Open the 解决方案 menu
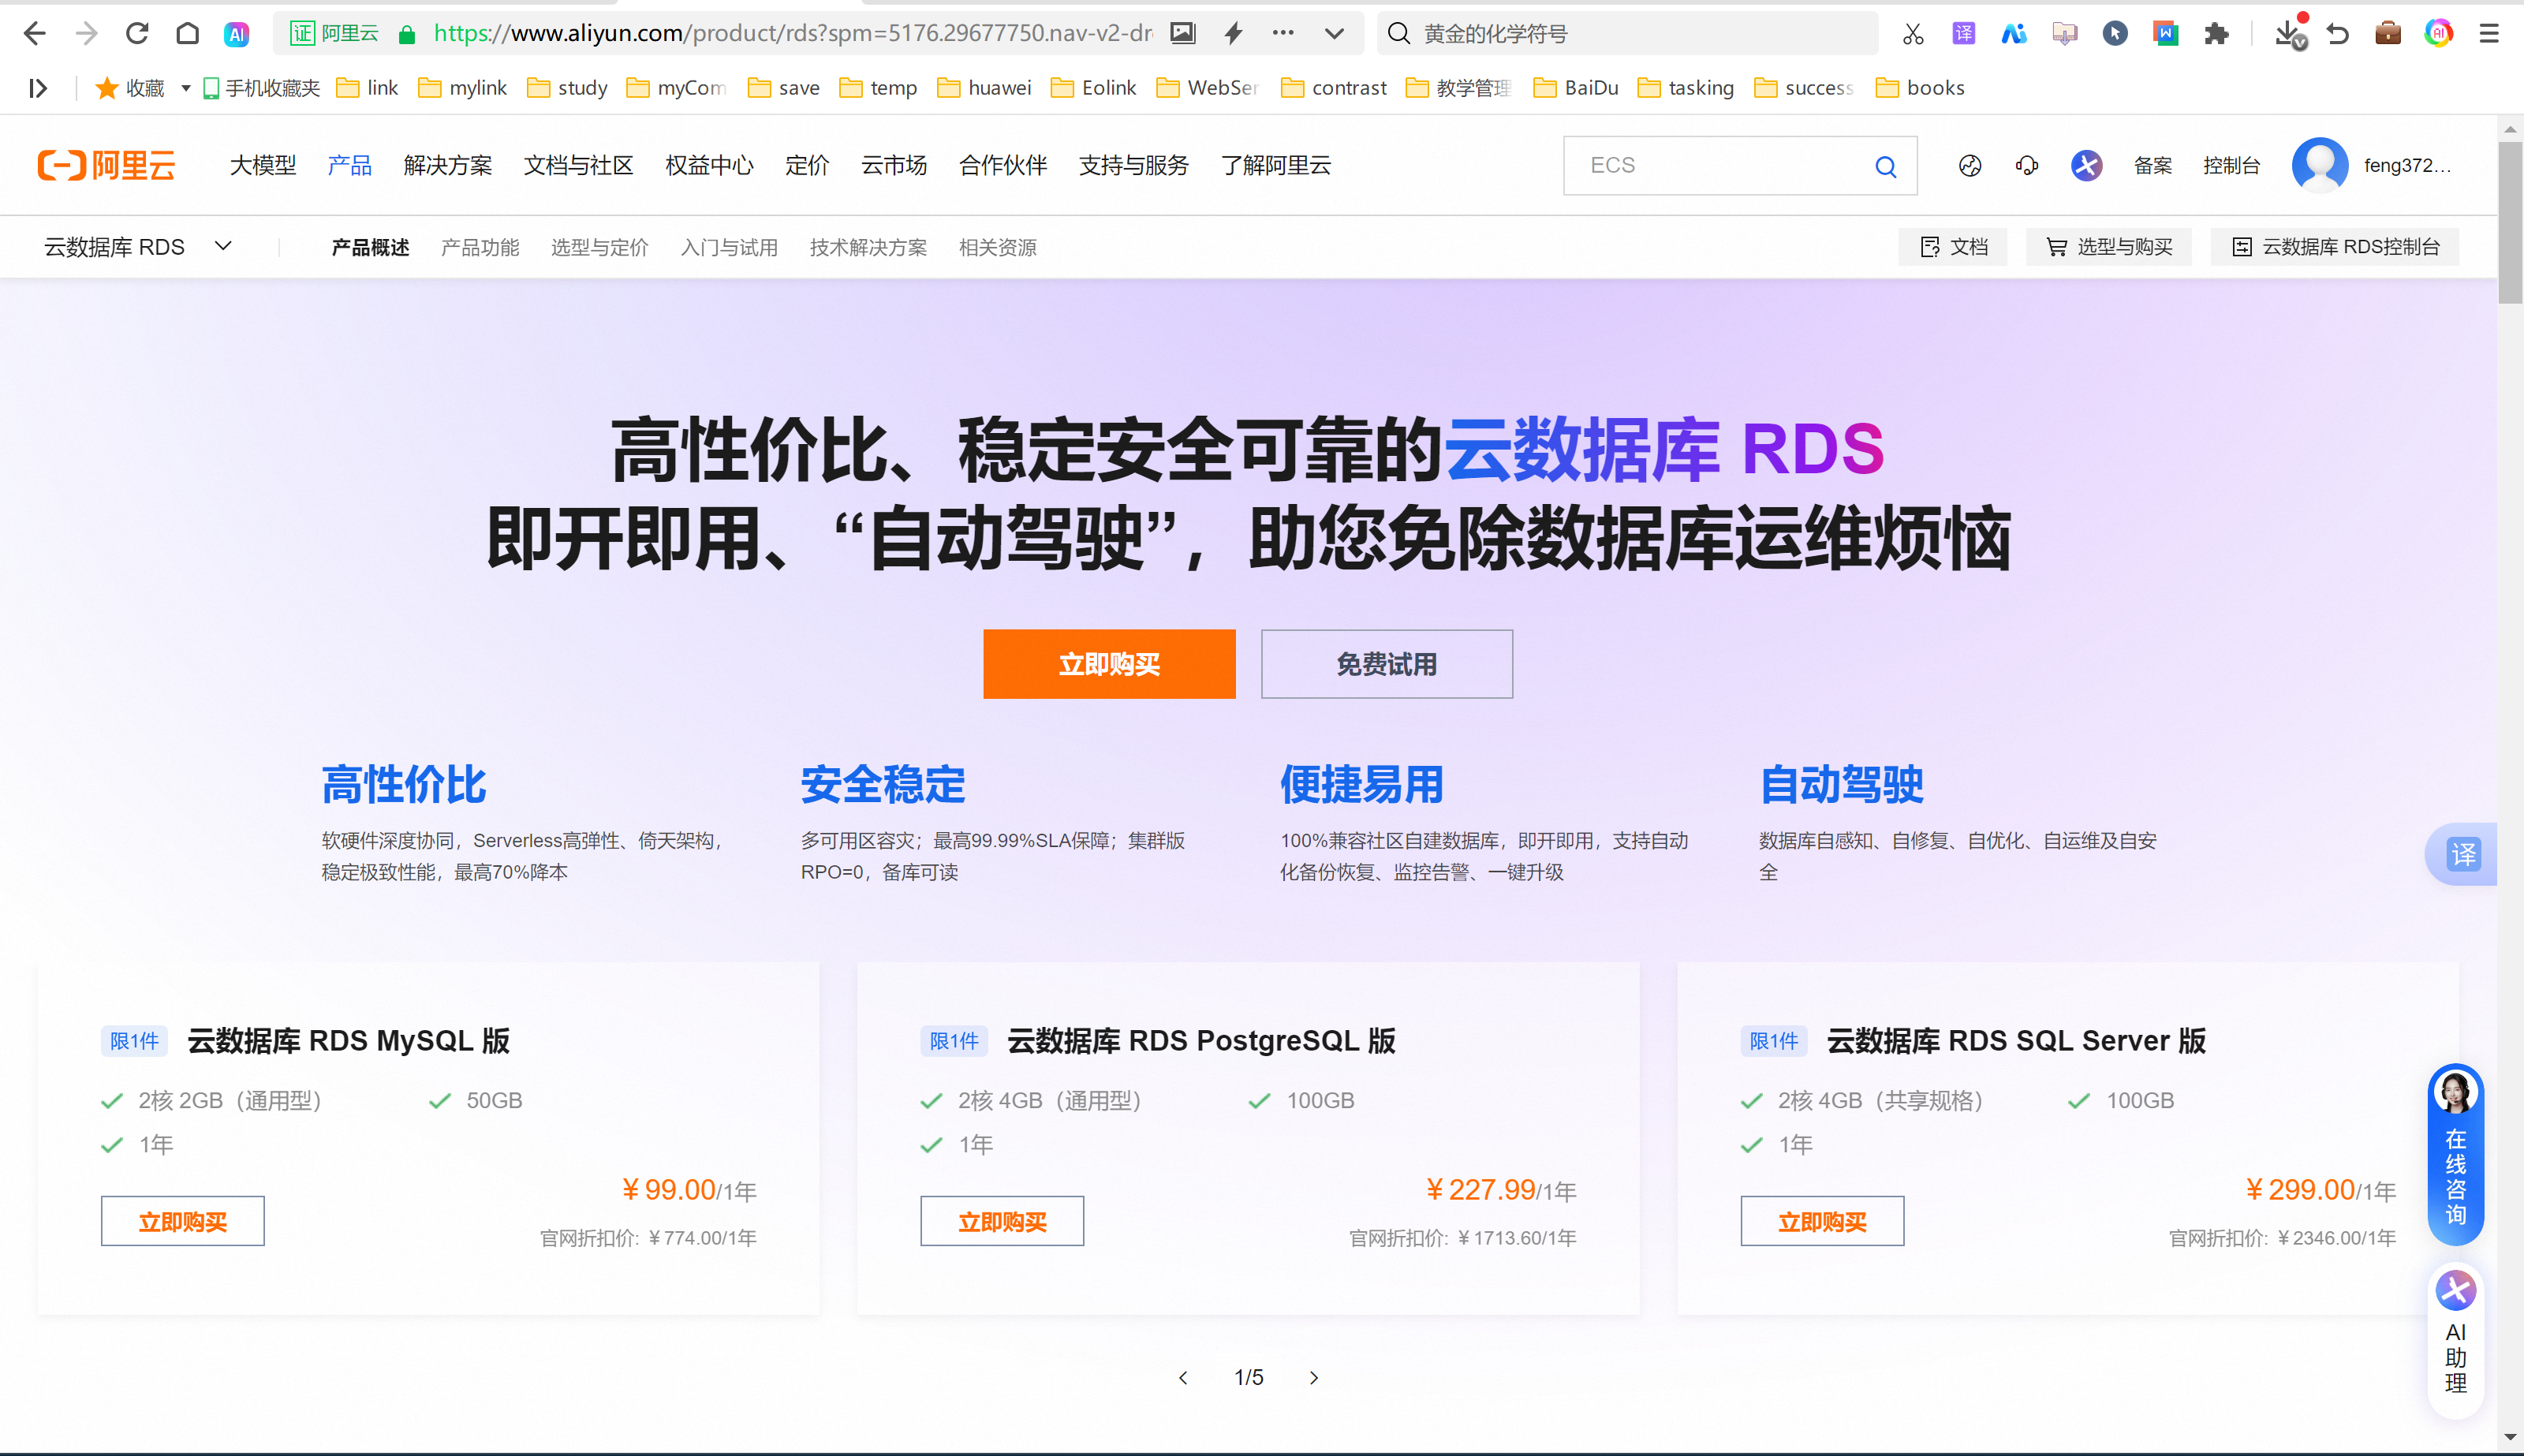 (x=448, y=165)
